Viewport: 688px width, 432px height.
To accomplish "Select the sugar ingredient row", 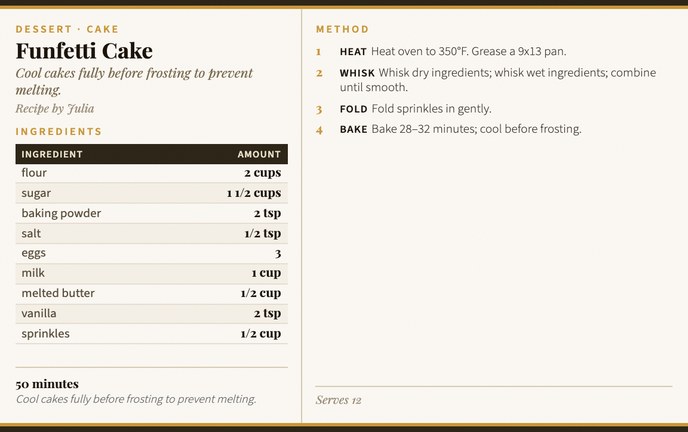I will [x=152, y=193].
